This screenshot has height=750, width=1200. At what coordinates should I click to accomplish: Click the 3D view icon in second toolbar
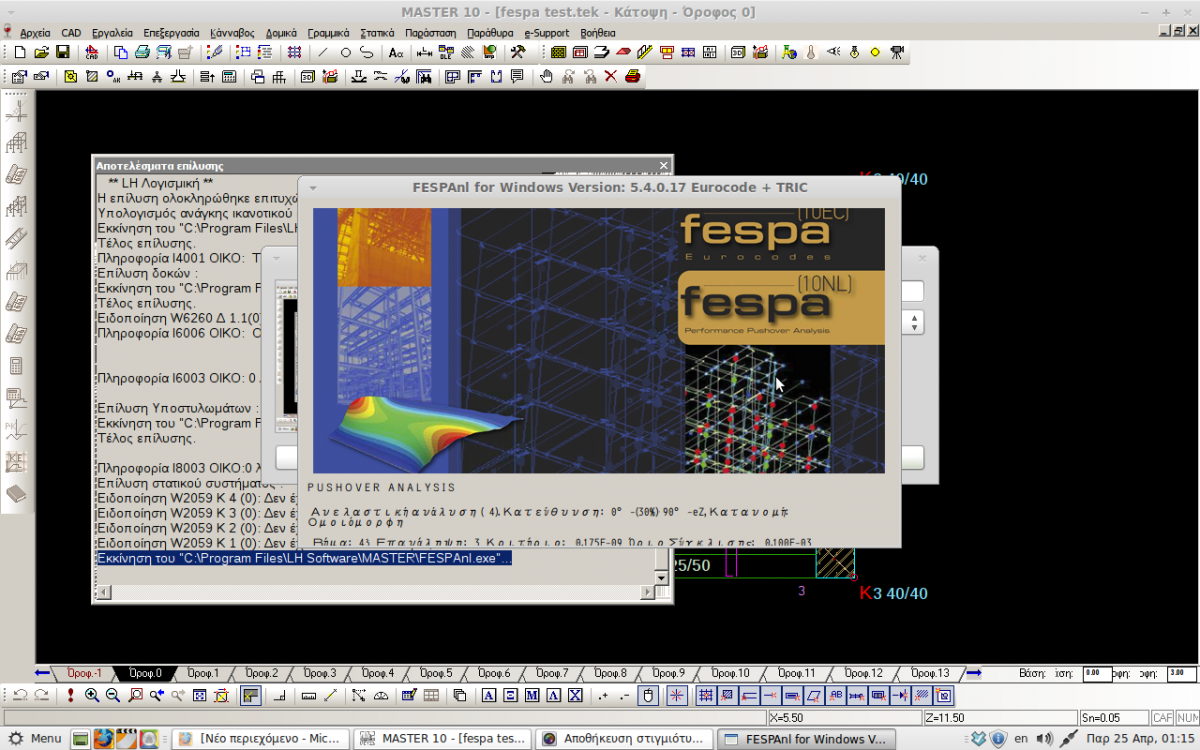pos(307,76)
